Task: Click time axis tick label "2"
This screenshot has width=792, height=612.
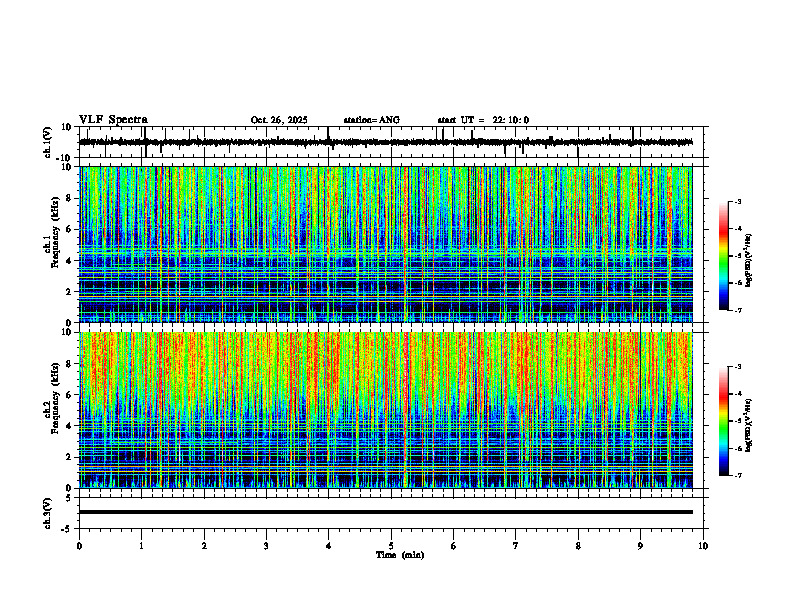Action: [204, 546]
